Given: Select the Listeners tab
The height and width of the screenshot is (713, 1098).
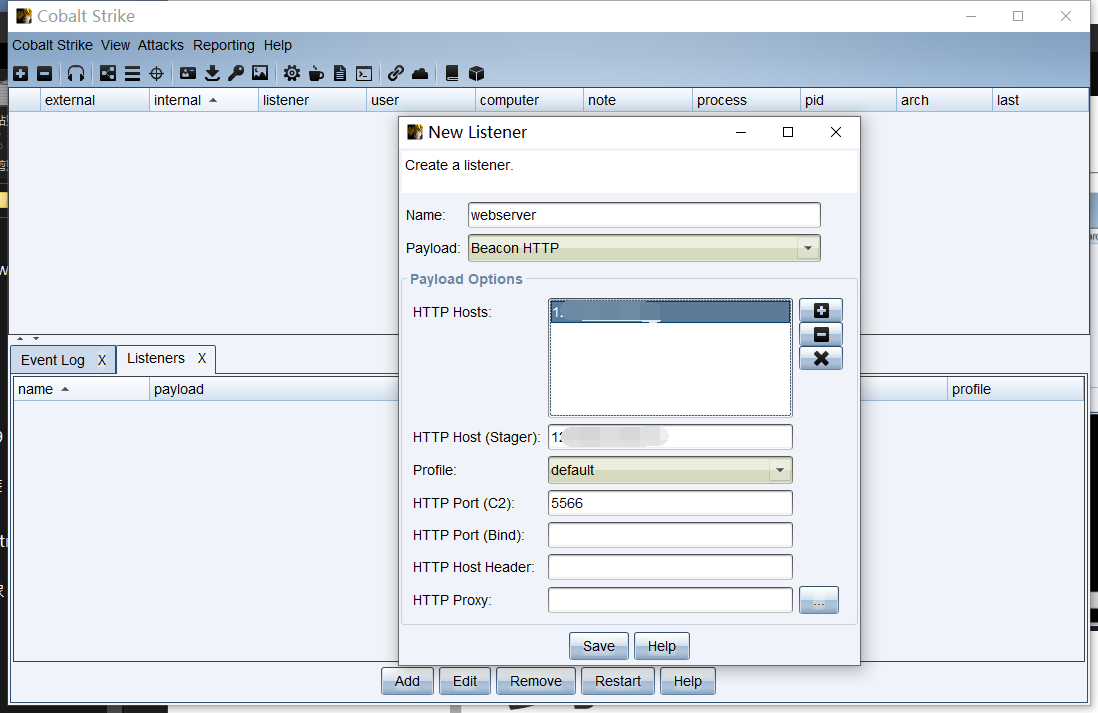Looking at the screenshot, I should (156, 358).
